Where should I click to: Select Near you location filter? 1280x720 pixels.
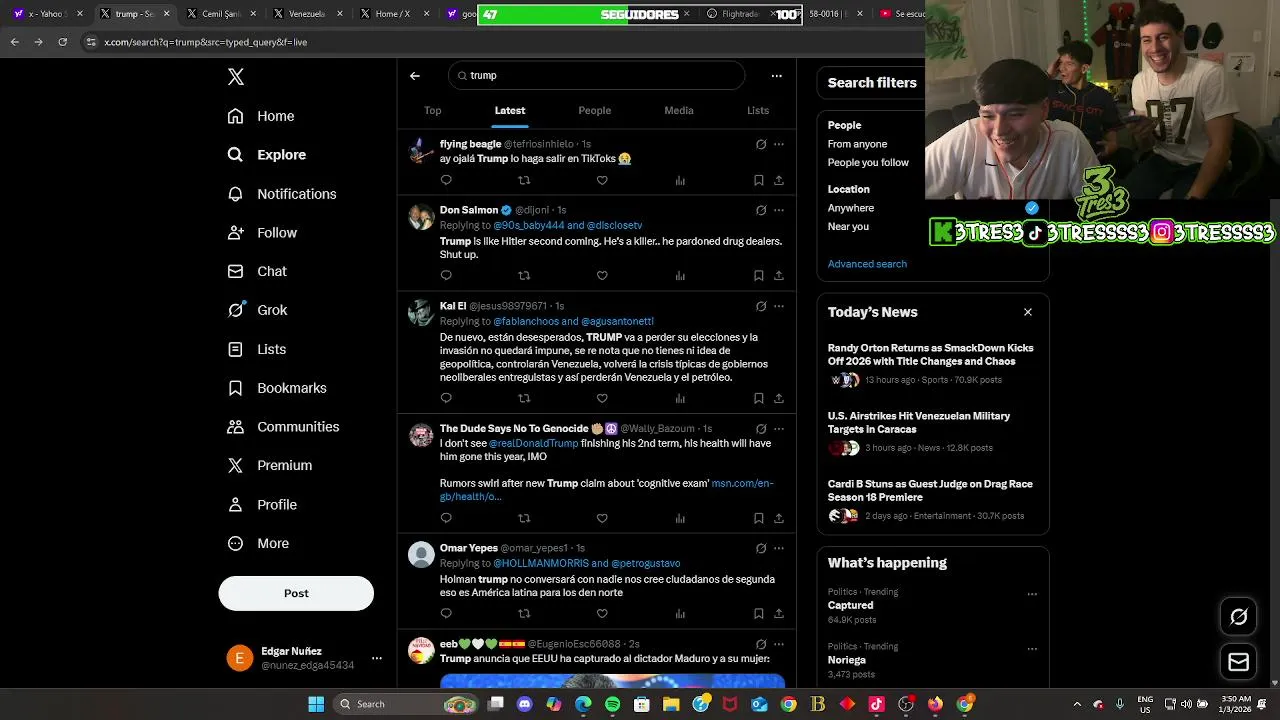[848, 227]
